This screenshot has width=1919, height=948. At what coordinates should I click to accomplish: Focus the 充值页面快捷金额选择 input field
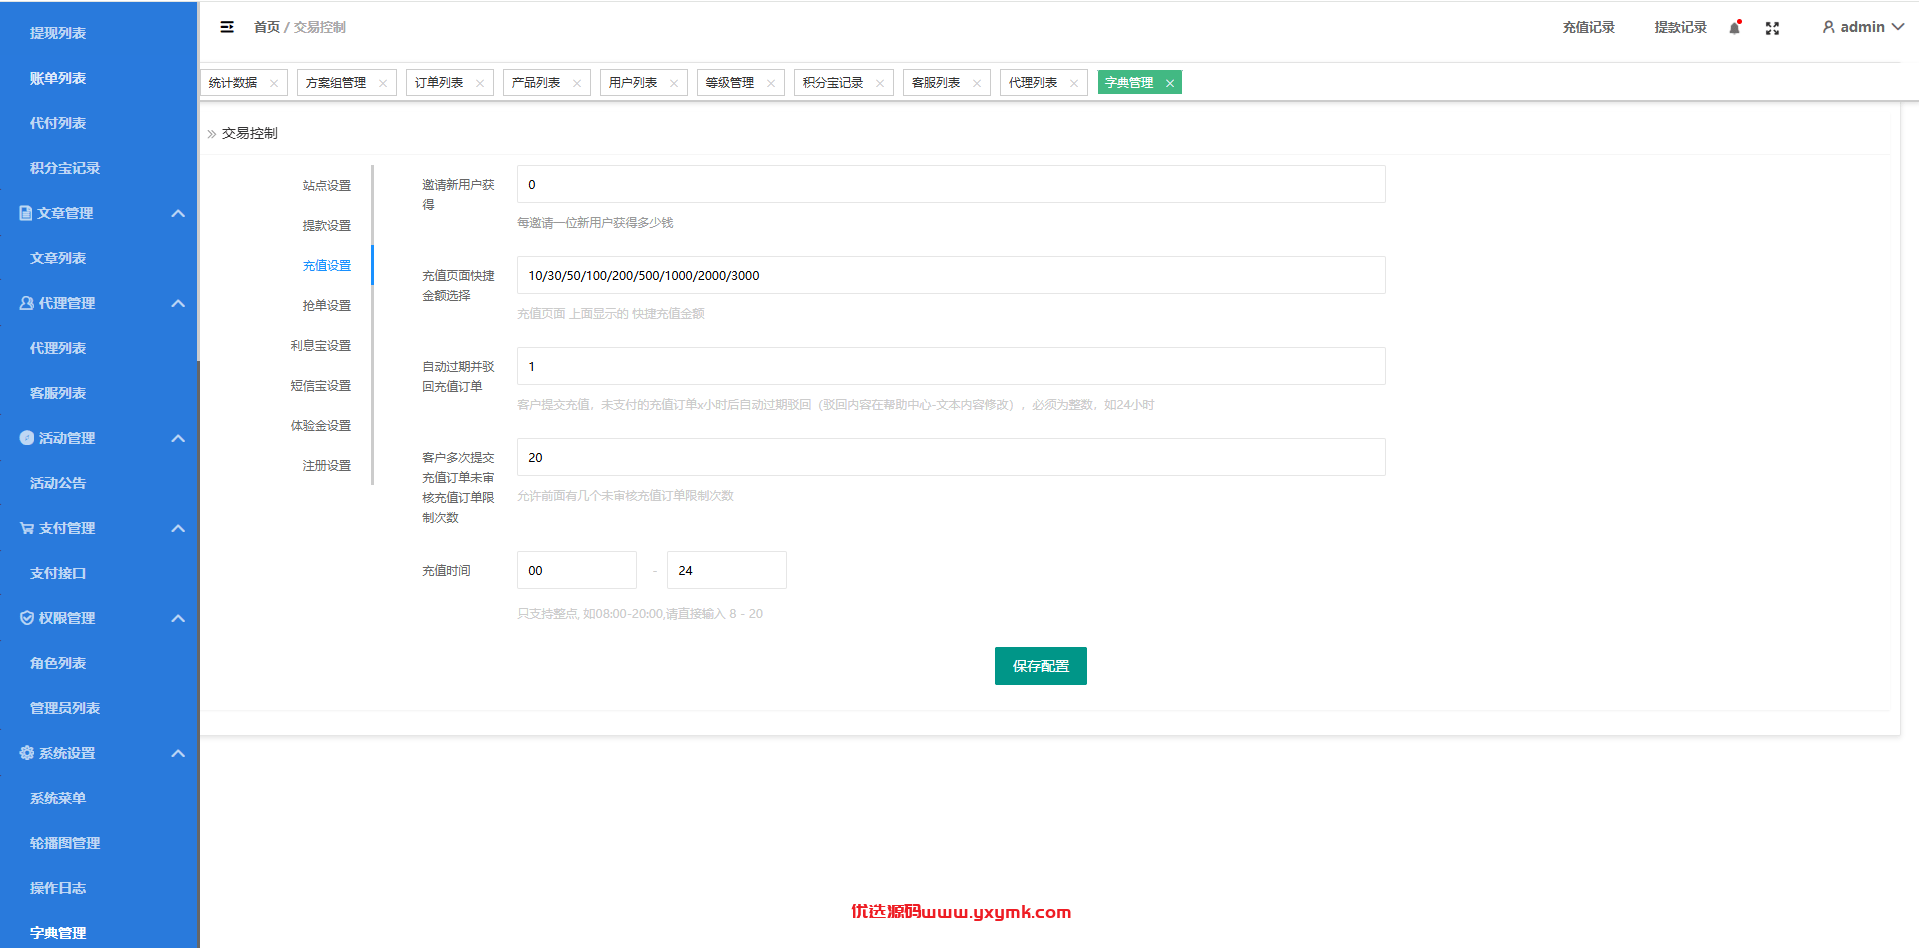click(x=951, y=275)
